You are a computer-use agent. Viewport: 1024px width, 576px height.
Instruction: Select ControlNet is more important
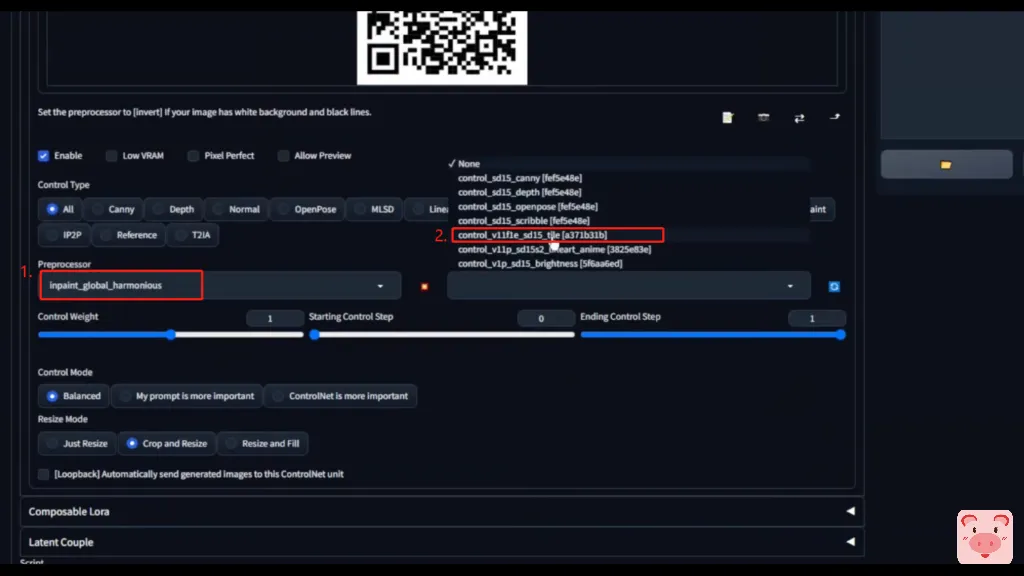pos(340,396)
